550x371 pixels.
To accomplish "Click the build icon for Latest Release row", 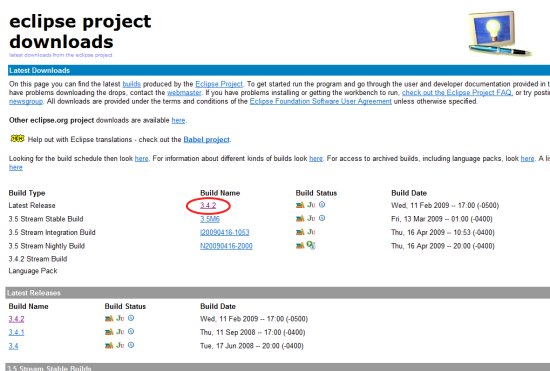I will coord(300,205).
